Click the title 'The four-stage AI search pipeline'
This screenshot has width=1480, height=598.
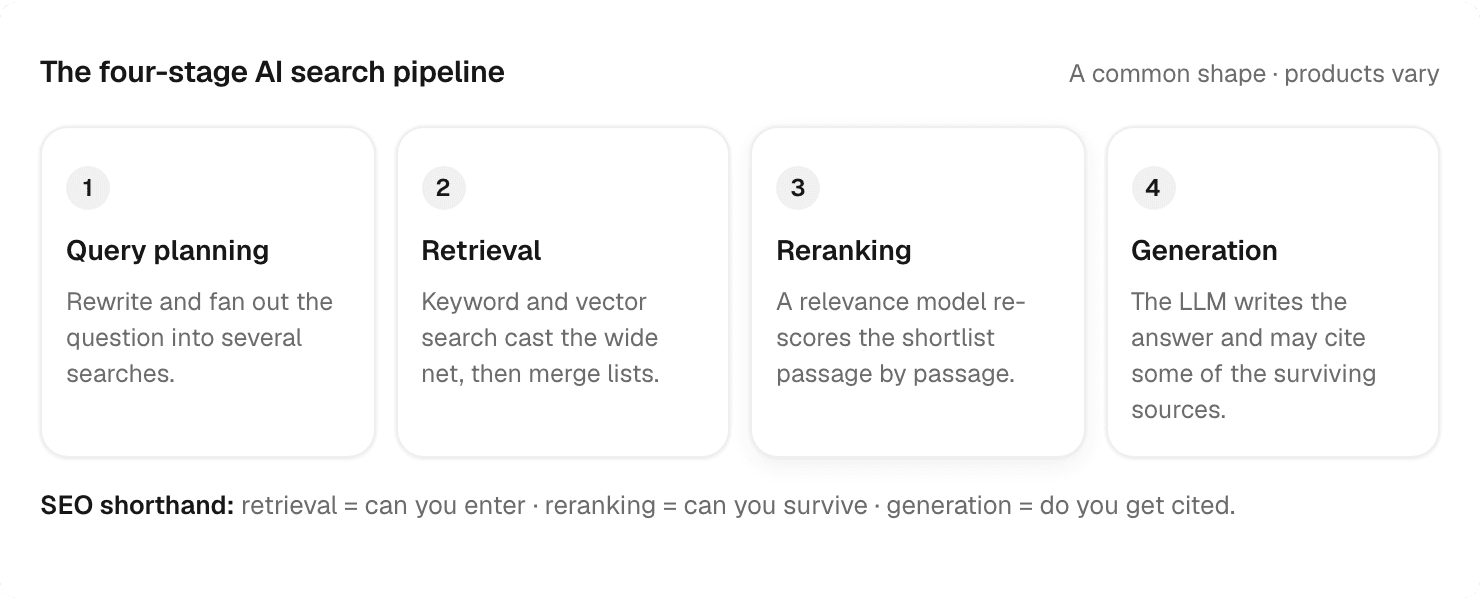coord(272,72)
